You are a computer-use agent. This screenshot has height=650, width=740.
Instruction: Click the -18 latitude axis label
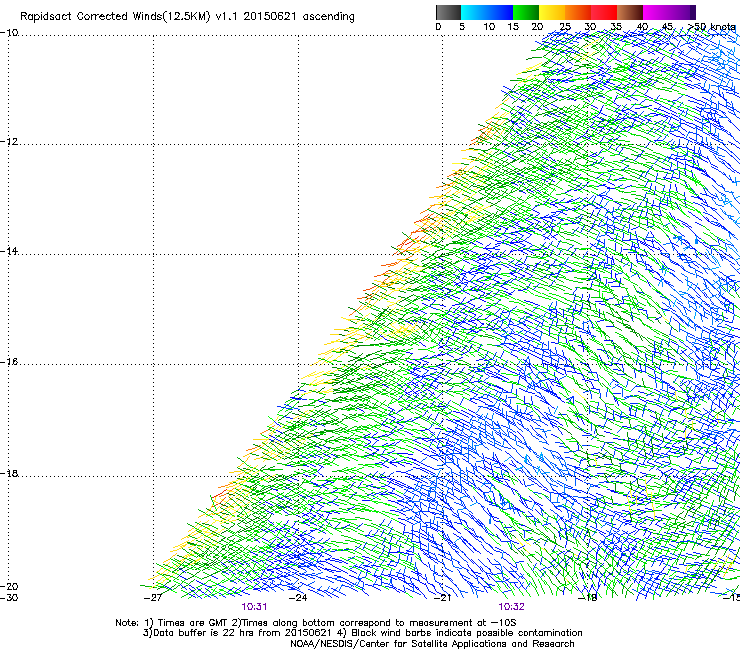tap(9, 473)
